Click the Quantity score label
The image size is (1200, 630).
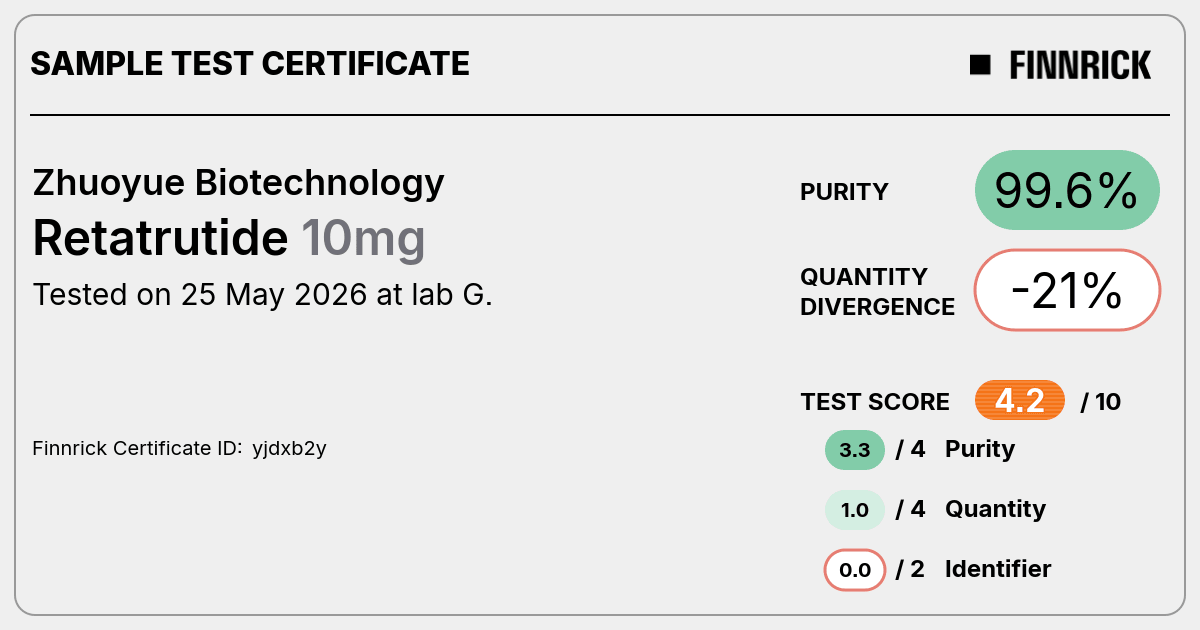tap(995, 509)
